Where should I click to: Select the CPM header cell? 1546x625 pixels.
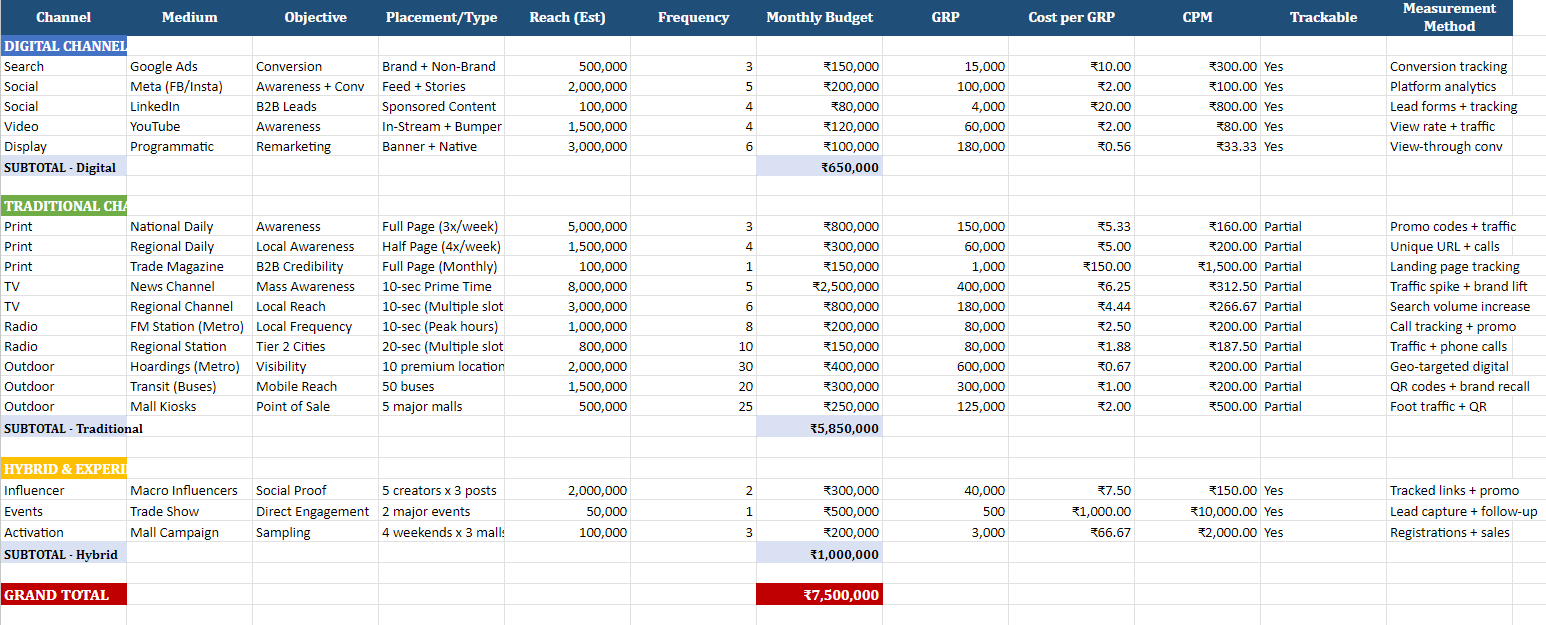(1197, 17)
